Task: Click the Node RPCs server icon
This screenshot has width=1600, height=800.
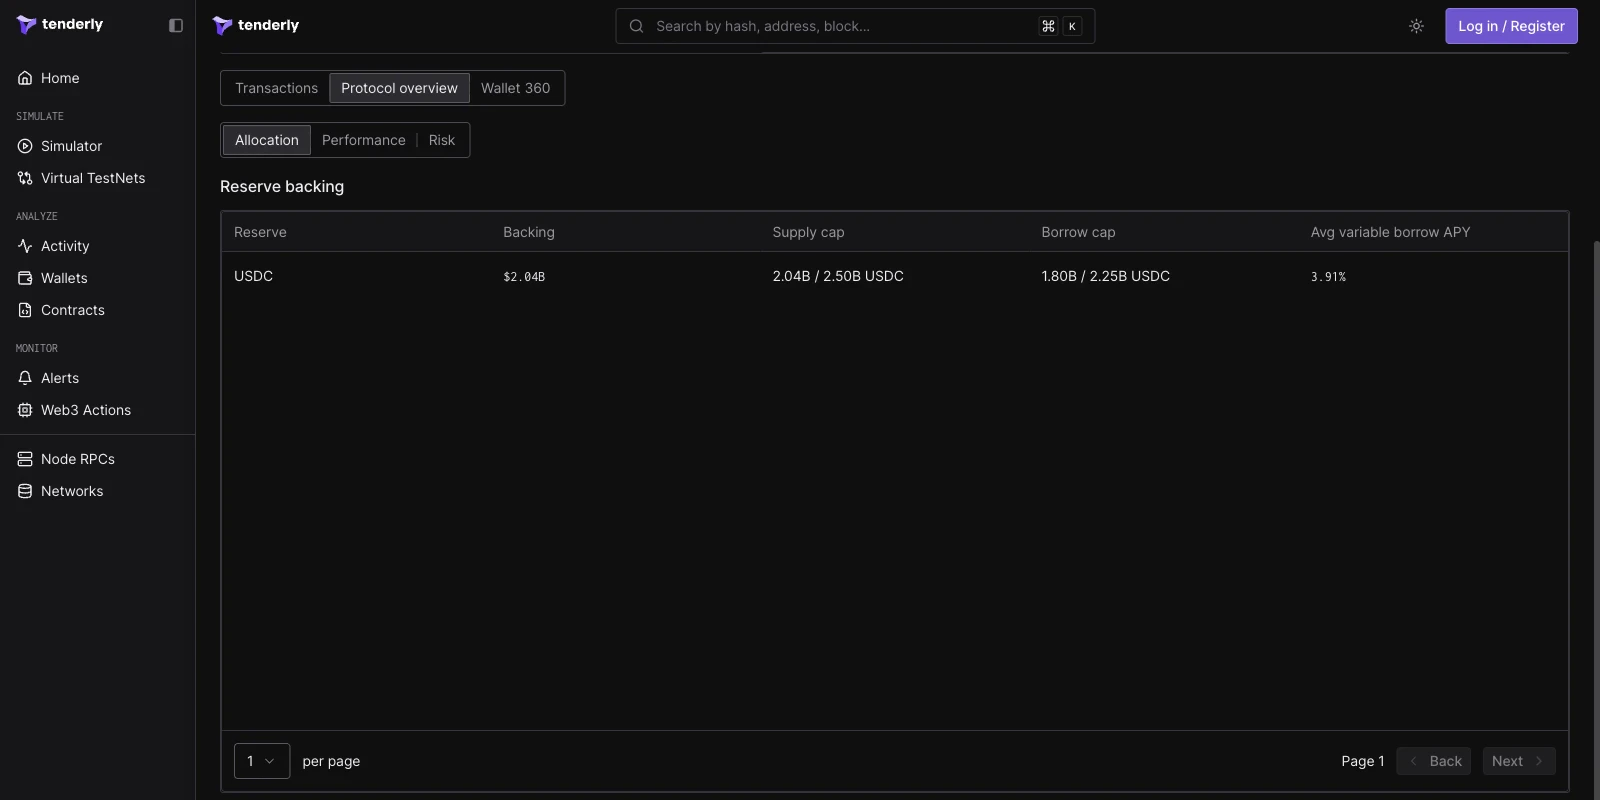Action: pyautogui.click(x=25, y=459)
